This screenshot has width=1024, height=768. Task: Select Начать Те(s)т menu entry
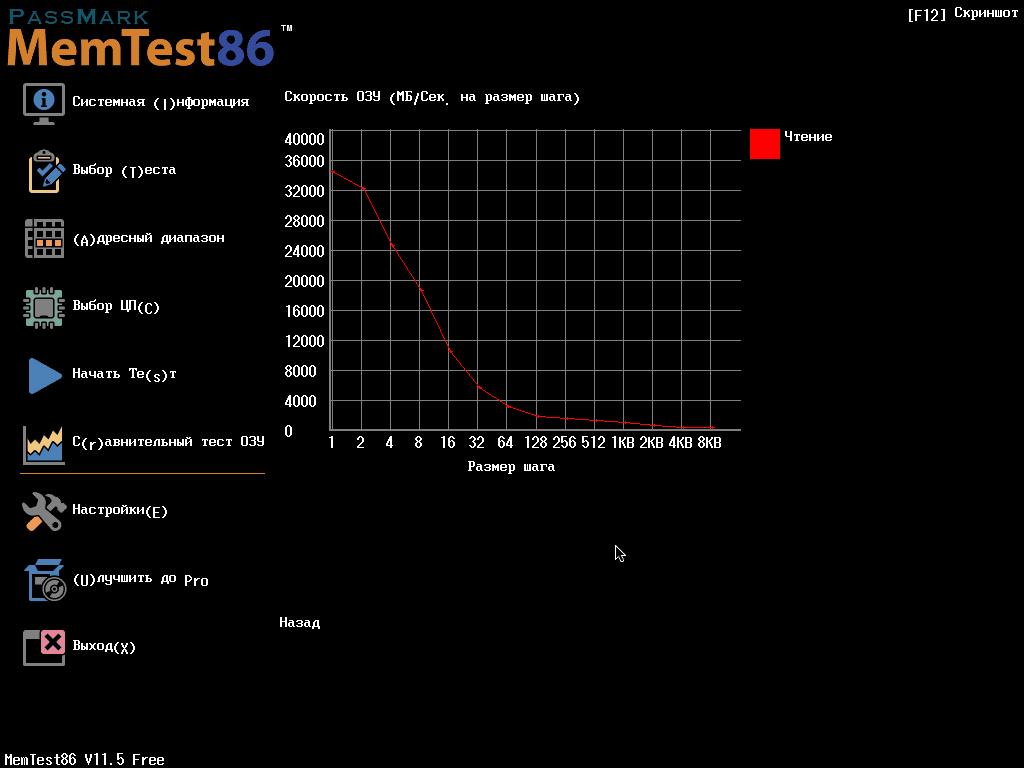124,374
